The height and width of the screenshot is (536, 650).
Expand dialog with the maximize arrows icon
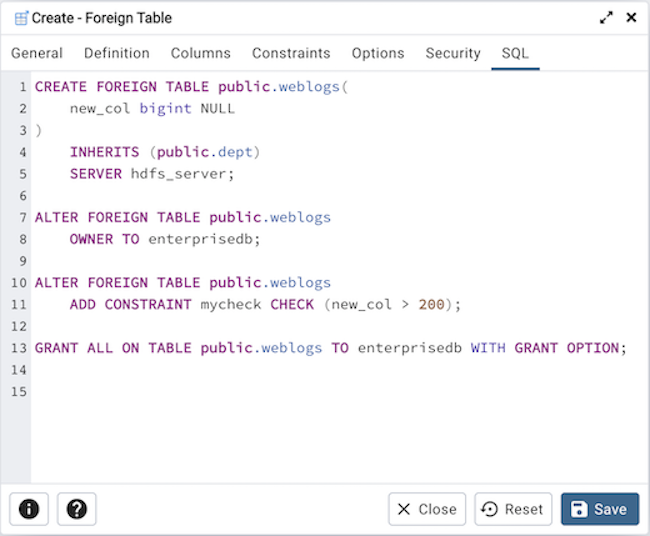[606, 18]
